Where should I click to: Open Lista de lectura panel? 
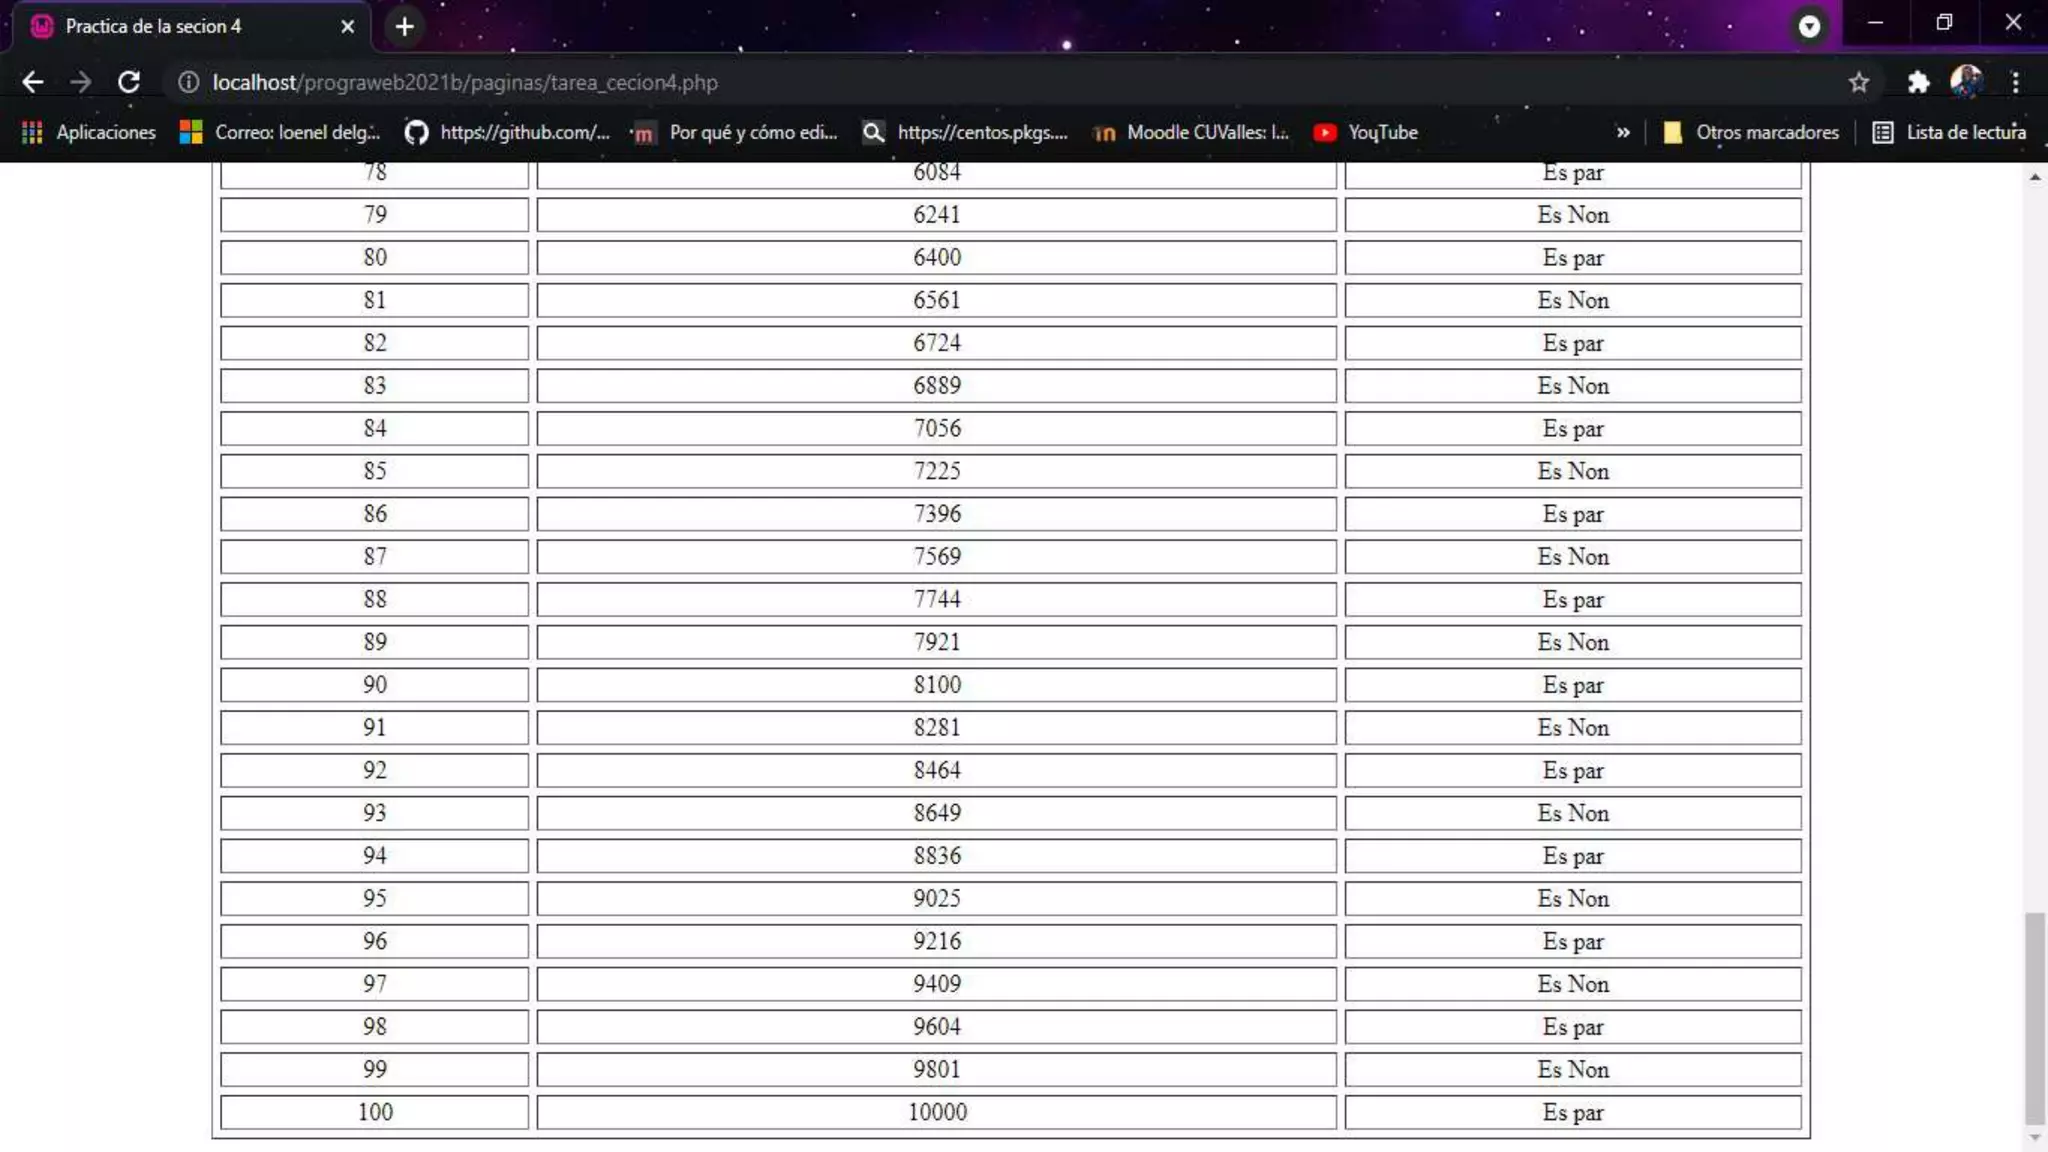[1949, 132]
